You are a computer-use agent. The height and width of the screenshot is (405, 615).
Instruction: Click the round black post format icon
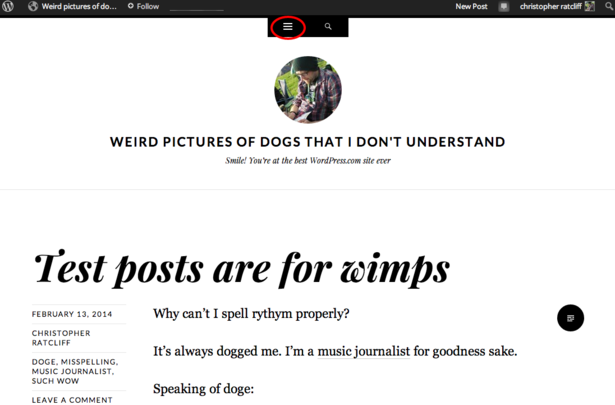click(570, 318)
